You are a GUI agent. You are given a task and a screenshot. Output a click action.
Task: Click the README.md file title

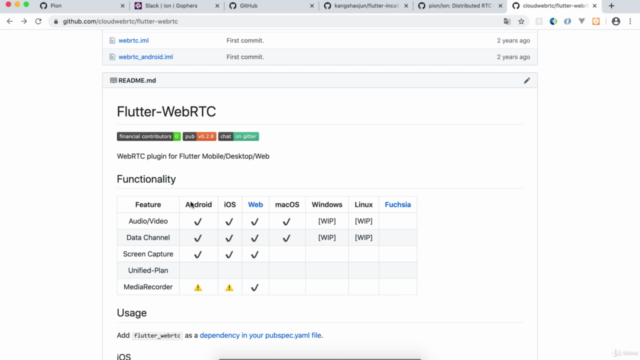(137, 80)
